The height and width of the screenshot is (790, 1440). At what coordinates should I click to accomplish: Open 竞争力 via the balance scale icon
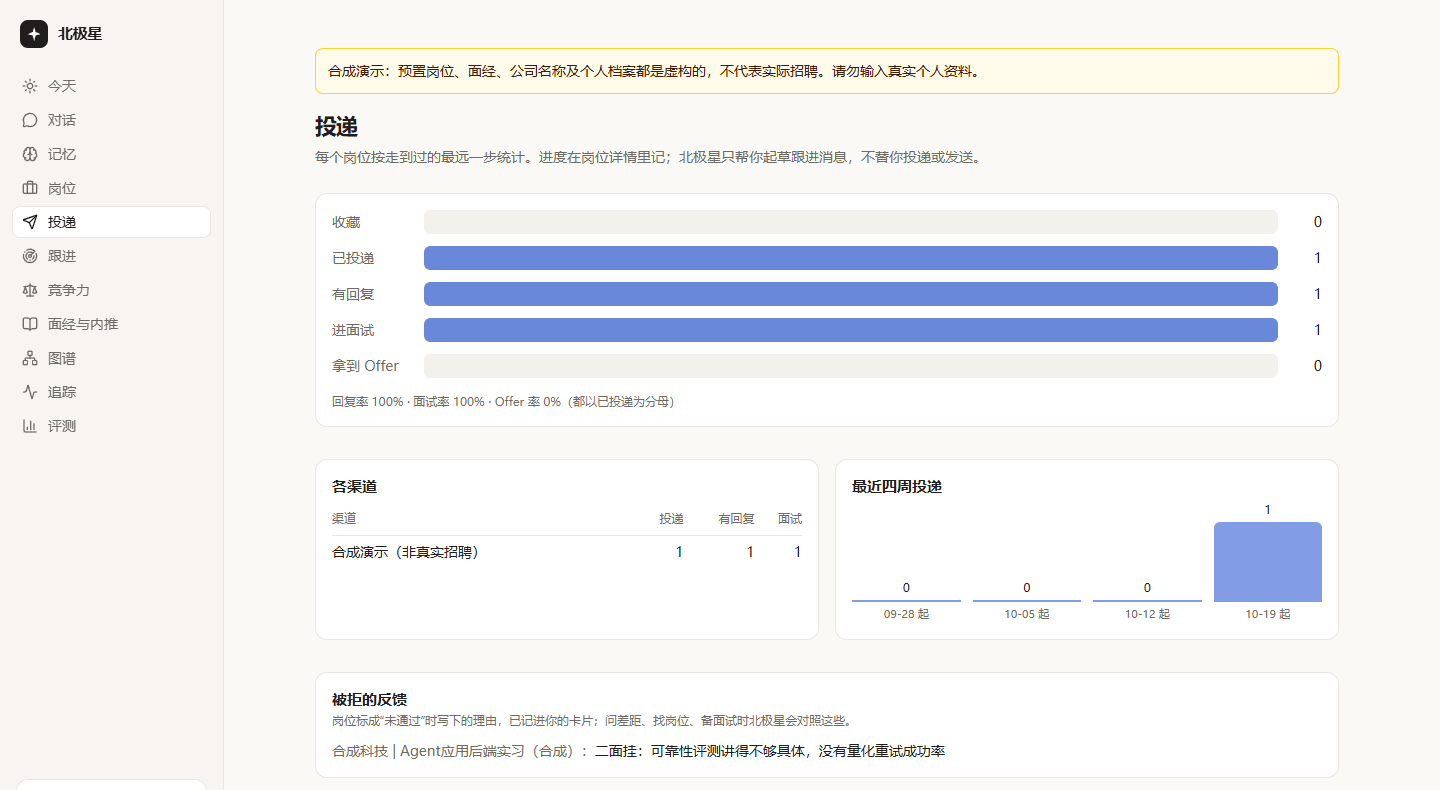point(30,290)
